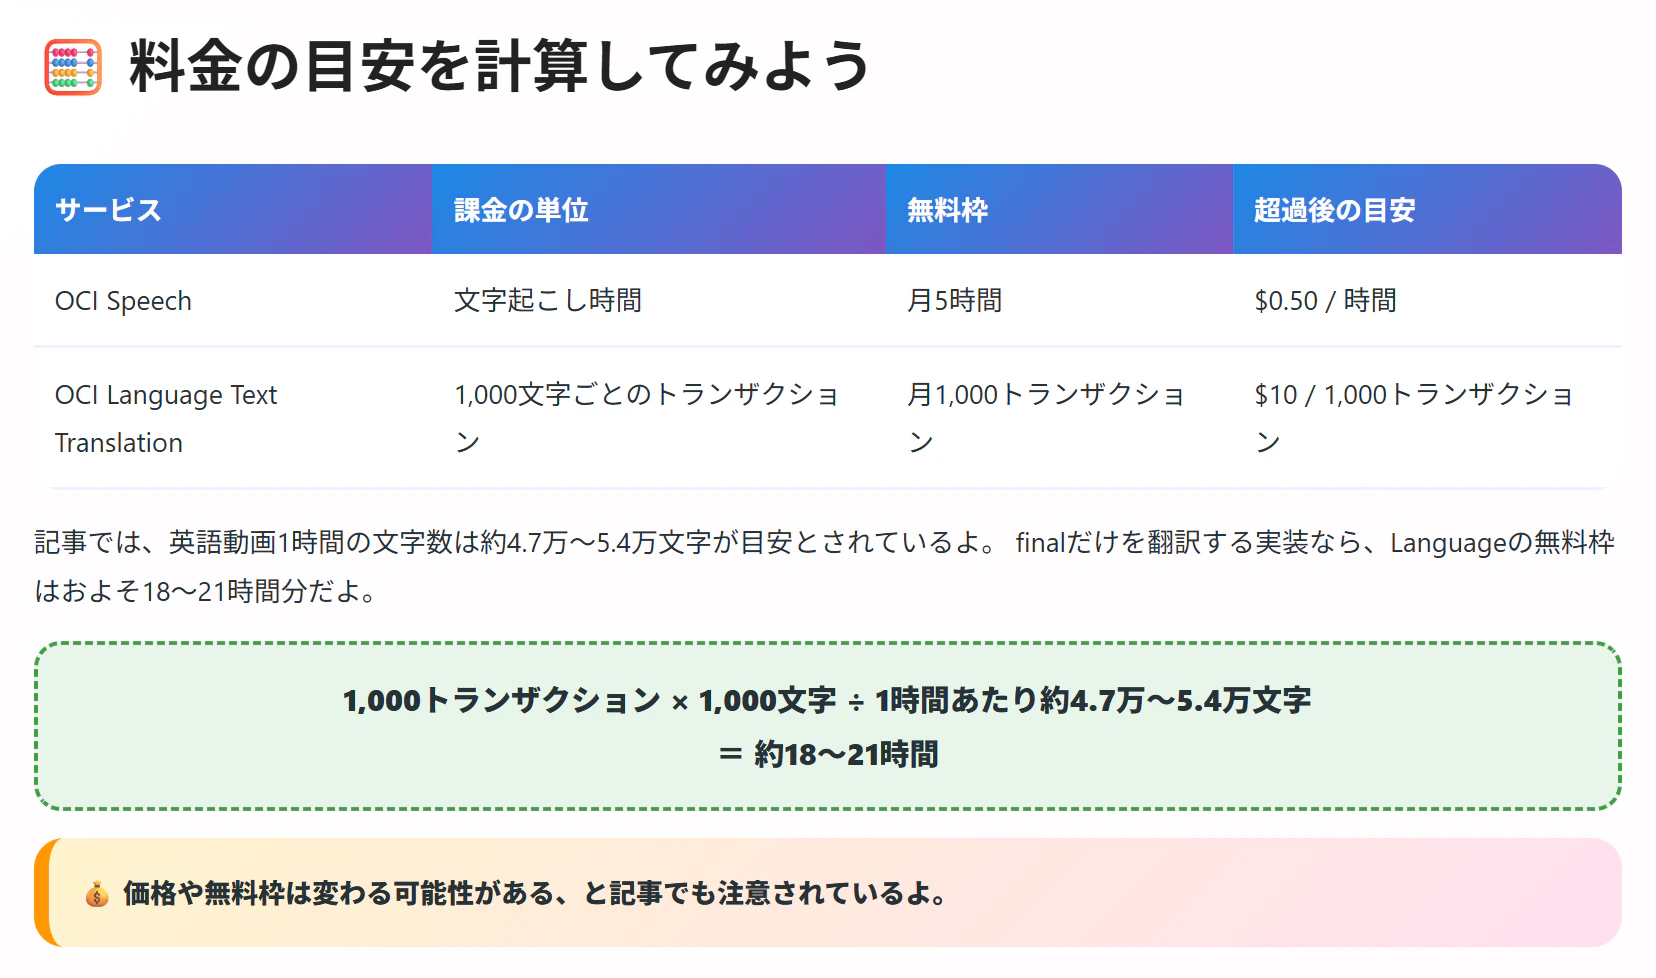The height and width of the screenshot is (978, 1656).
Task: Click the orange left bar of notice box
Action: point(41,892)
